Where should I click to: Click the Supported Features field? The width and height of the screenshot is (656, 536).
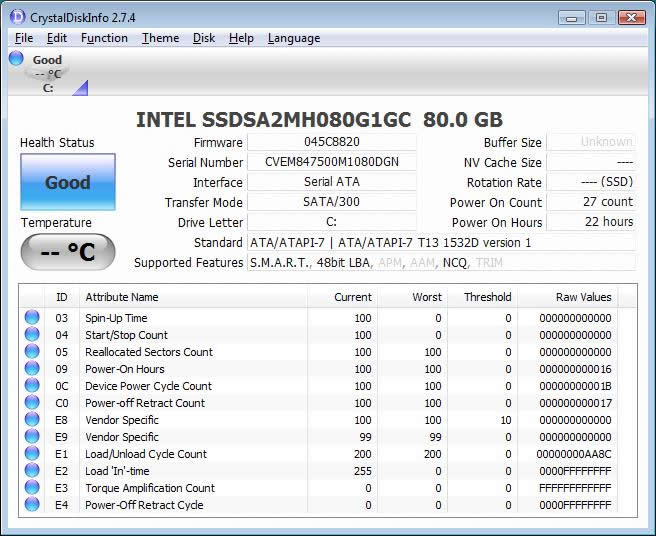point(442,263)
